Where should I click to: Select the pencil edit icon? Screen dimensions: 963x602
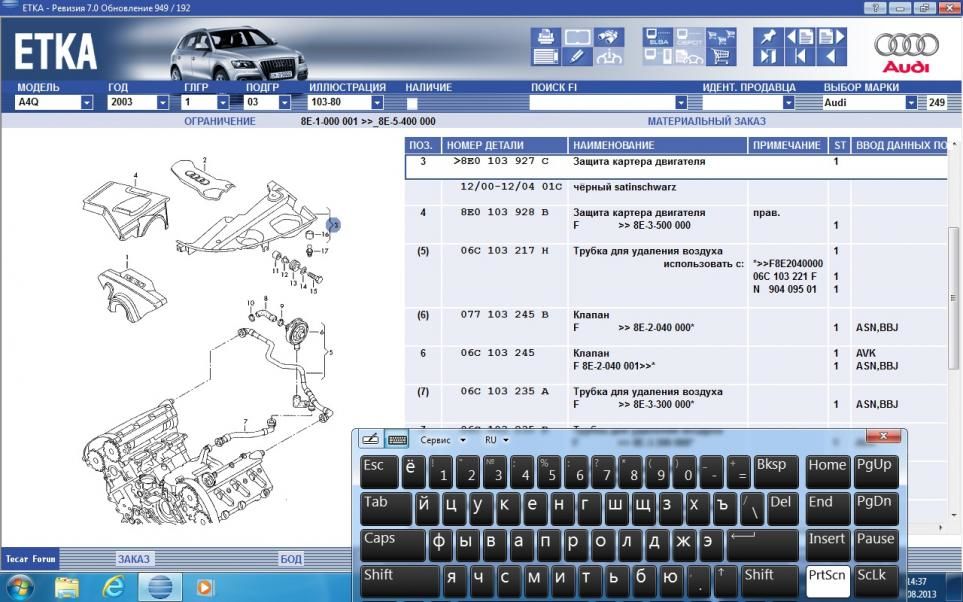pyautogui.click(x=577, y=57)
